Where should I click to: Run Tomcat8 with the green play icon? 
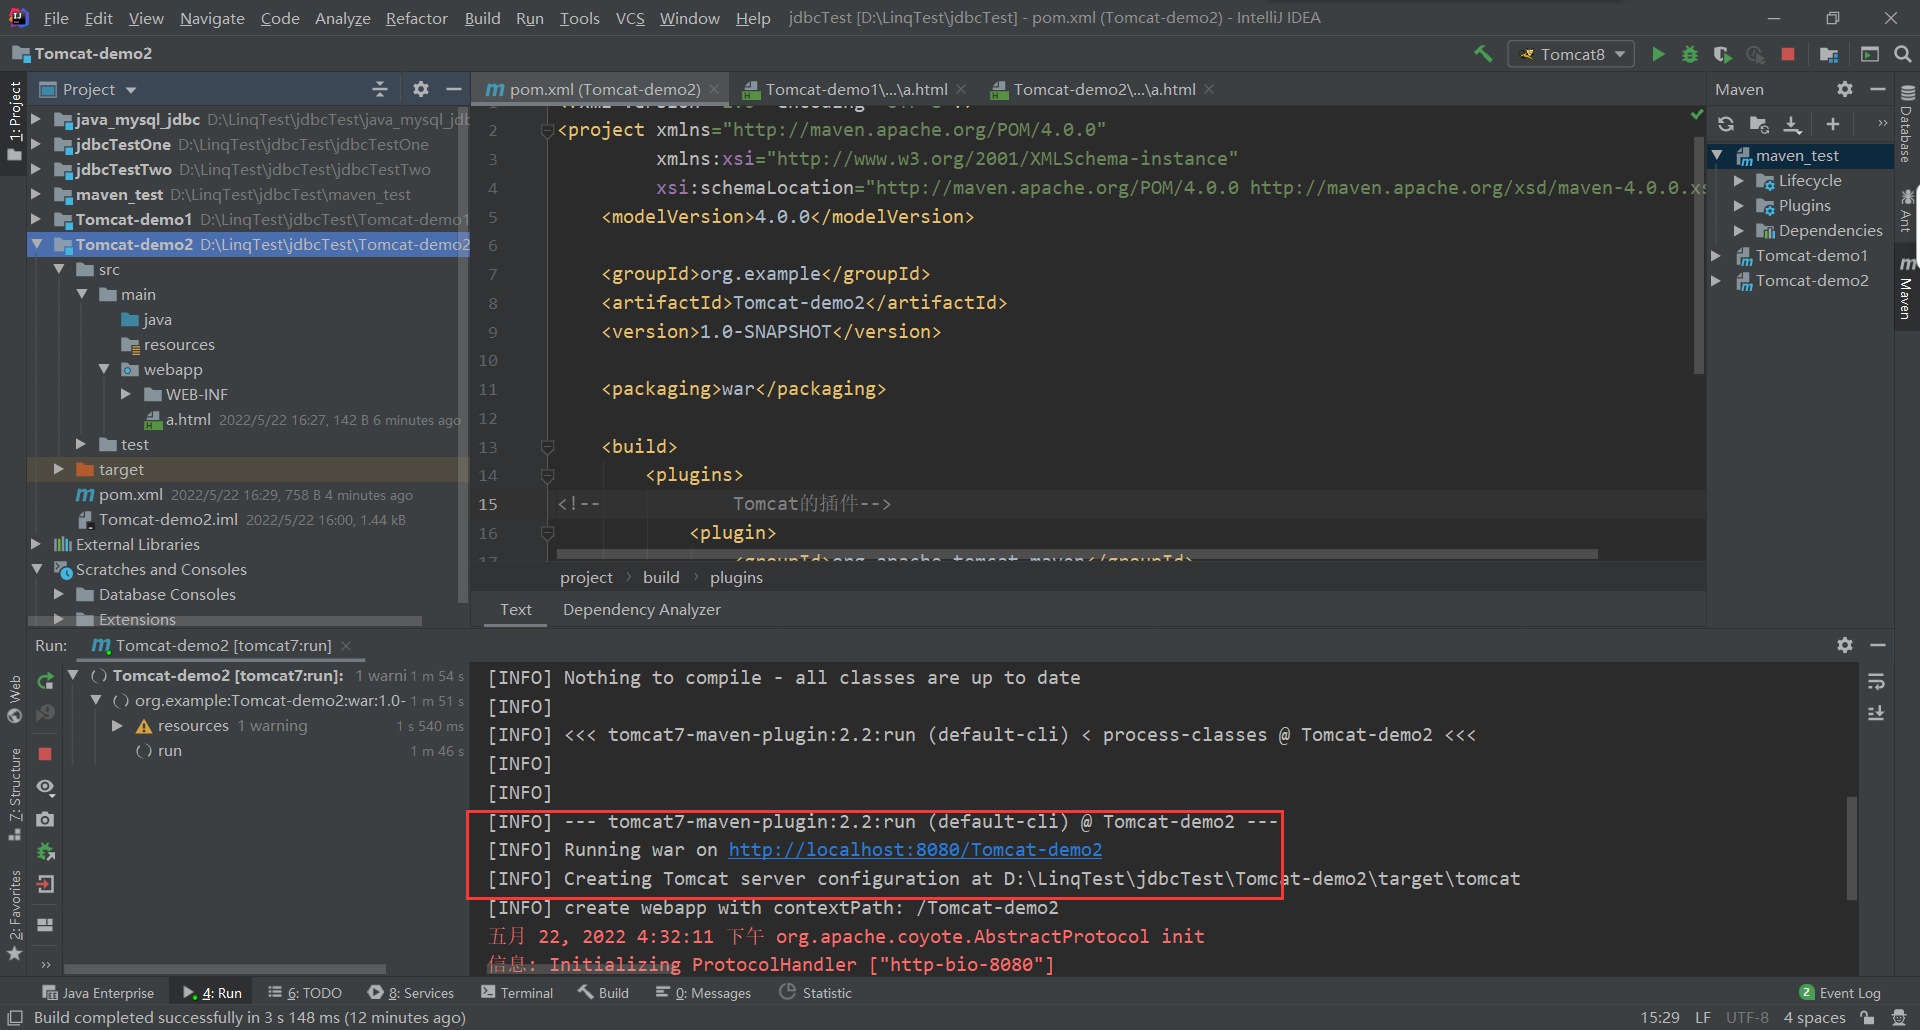(x=1658, y=54)
